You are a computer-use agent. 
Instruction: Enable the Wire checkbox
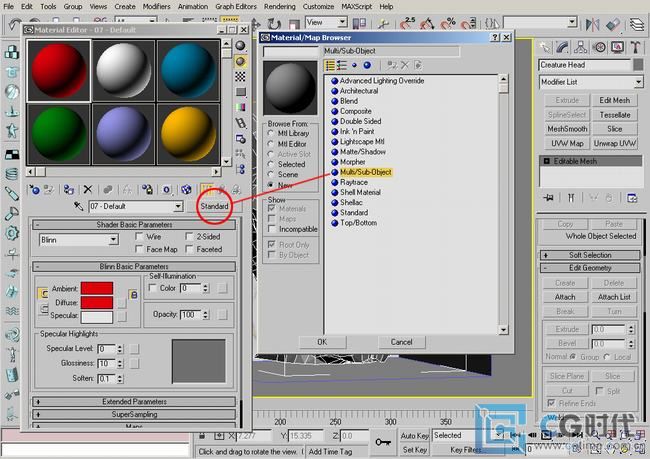pos(139,236)
